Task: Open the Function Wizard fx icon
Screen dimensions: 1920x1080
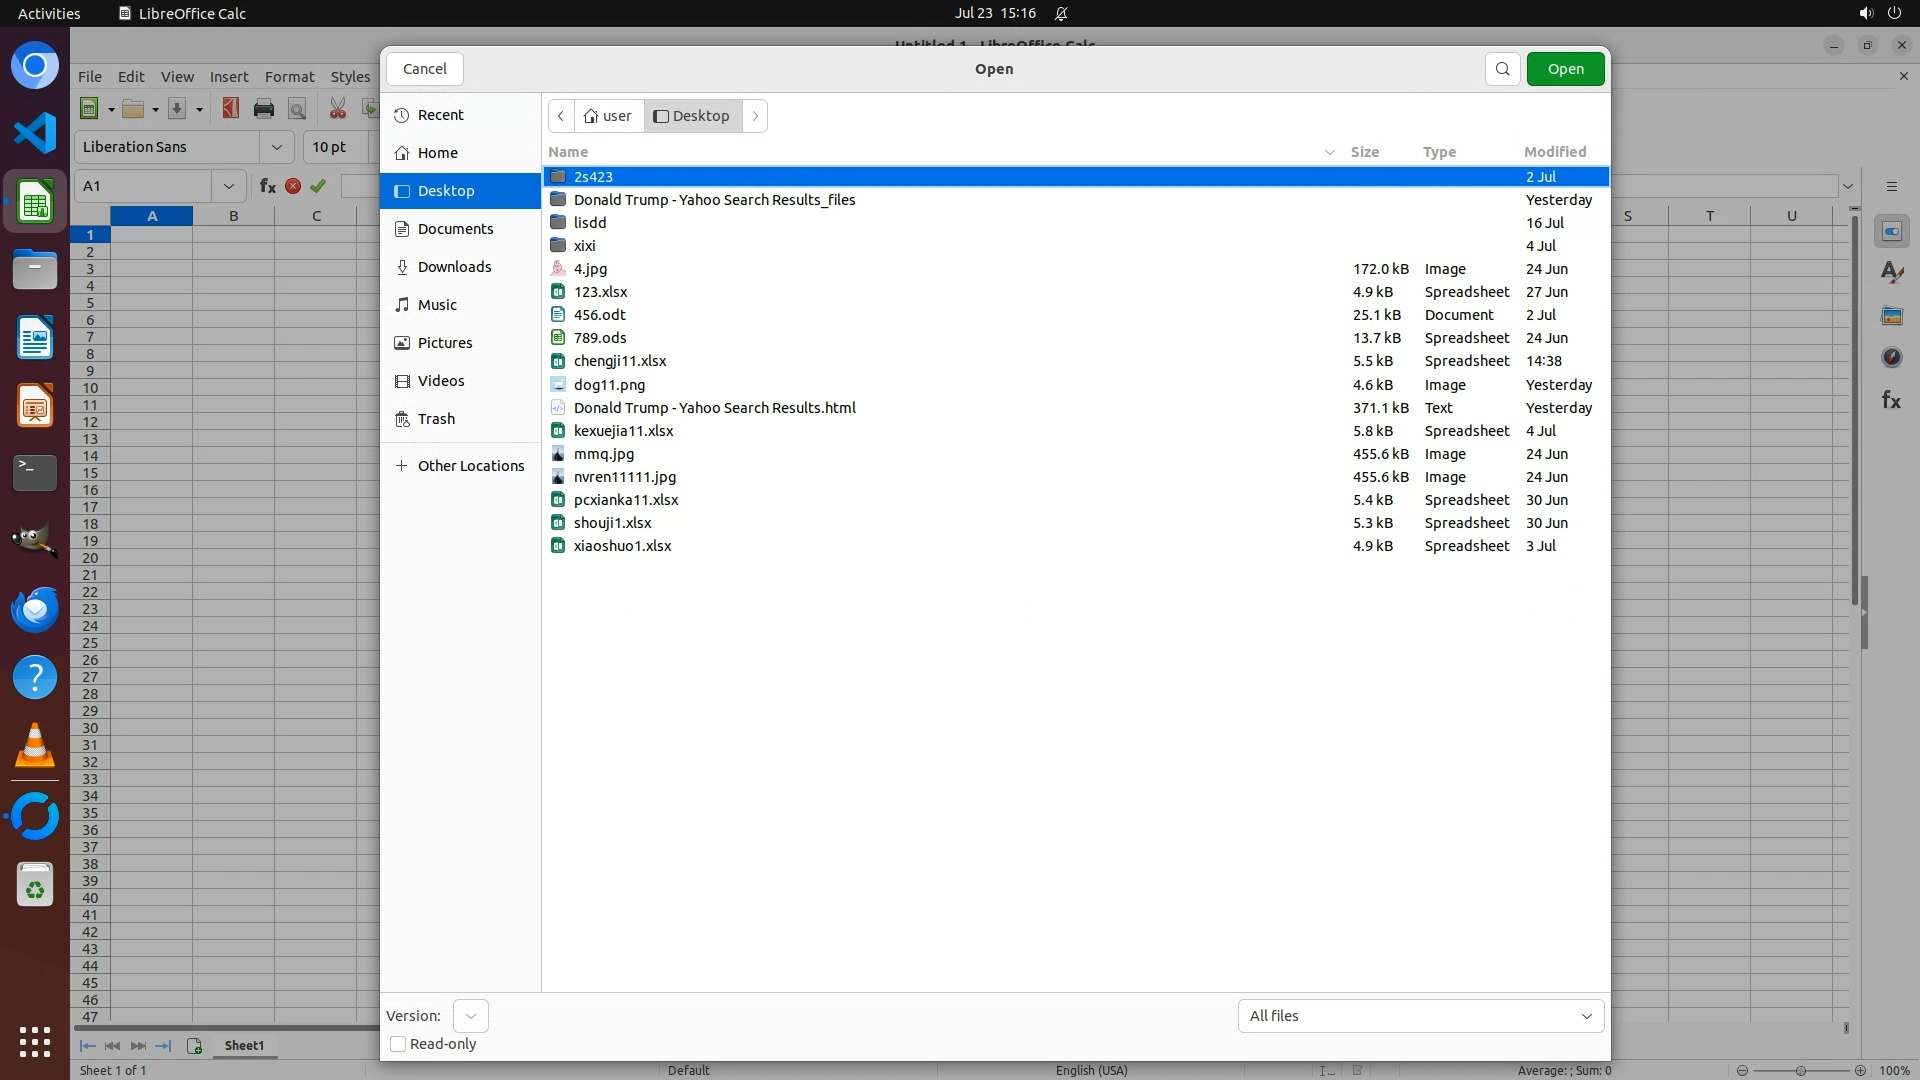Action: [268, 186]
